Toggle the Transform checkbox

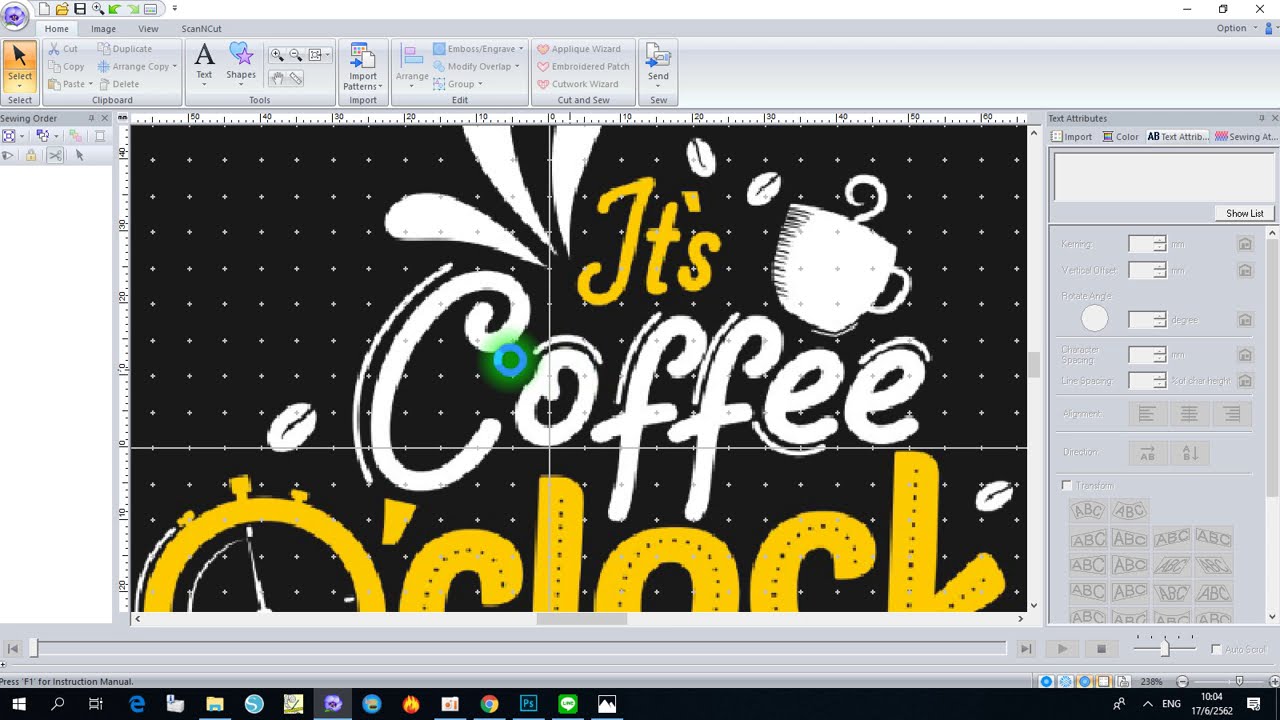[1067, 486]
